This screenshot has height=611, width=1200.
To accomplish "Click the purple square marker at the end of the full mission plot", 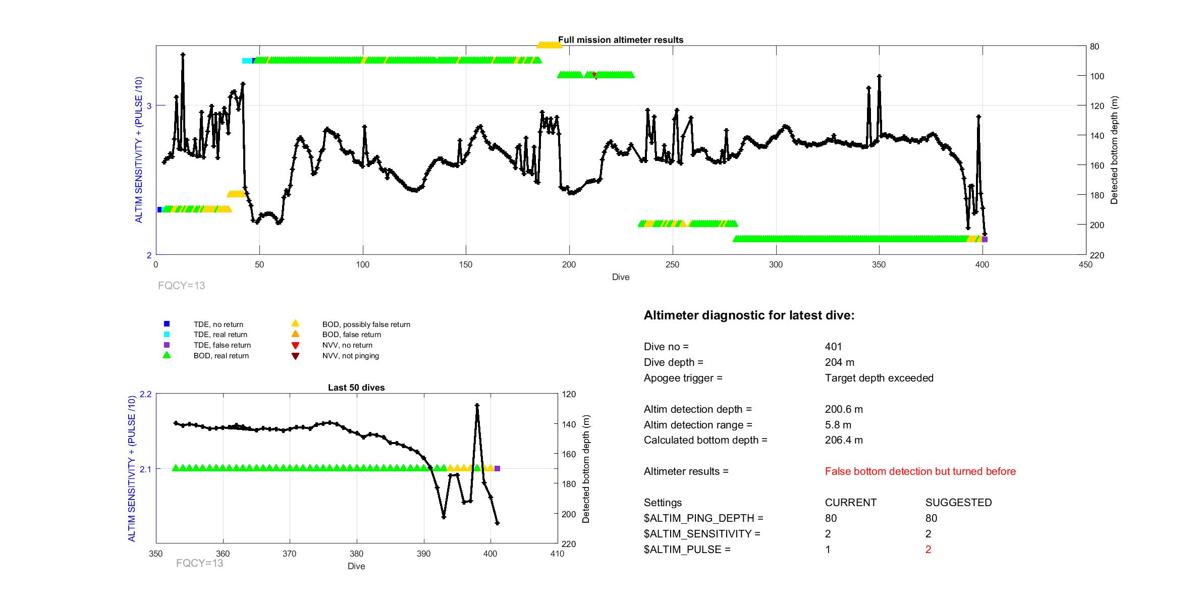I will pos(985,239).
